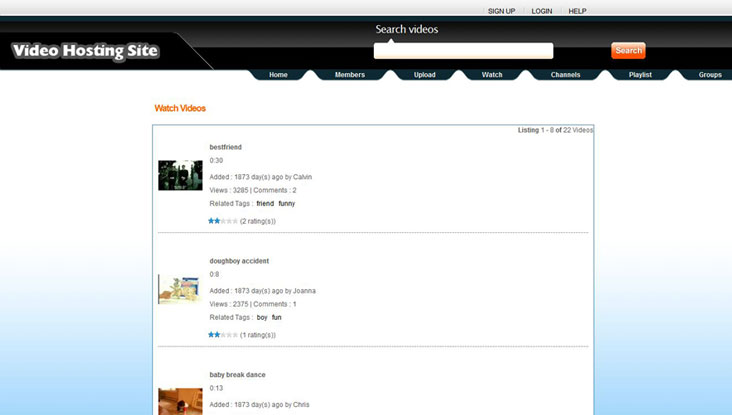732x415 pixels.
Task: Rate bestfriend with the star rating
Action: [223, 221]
